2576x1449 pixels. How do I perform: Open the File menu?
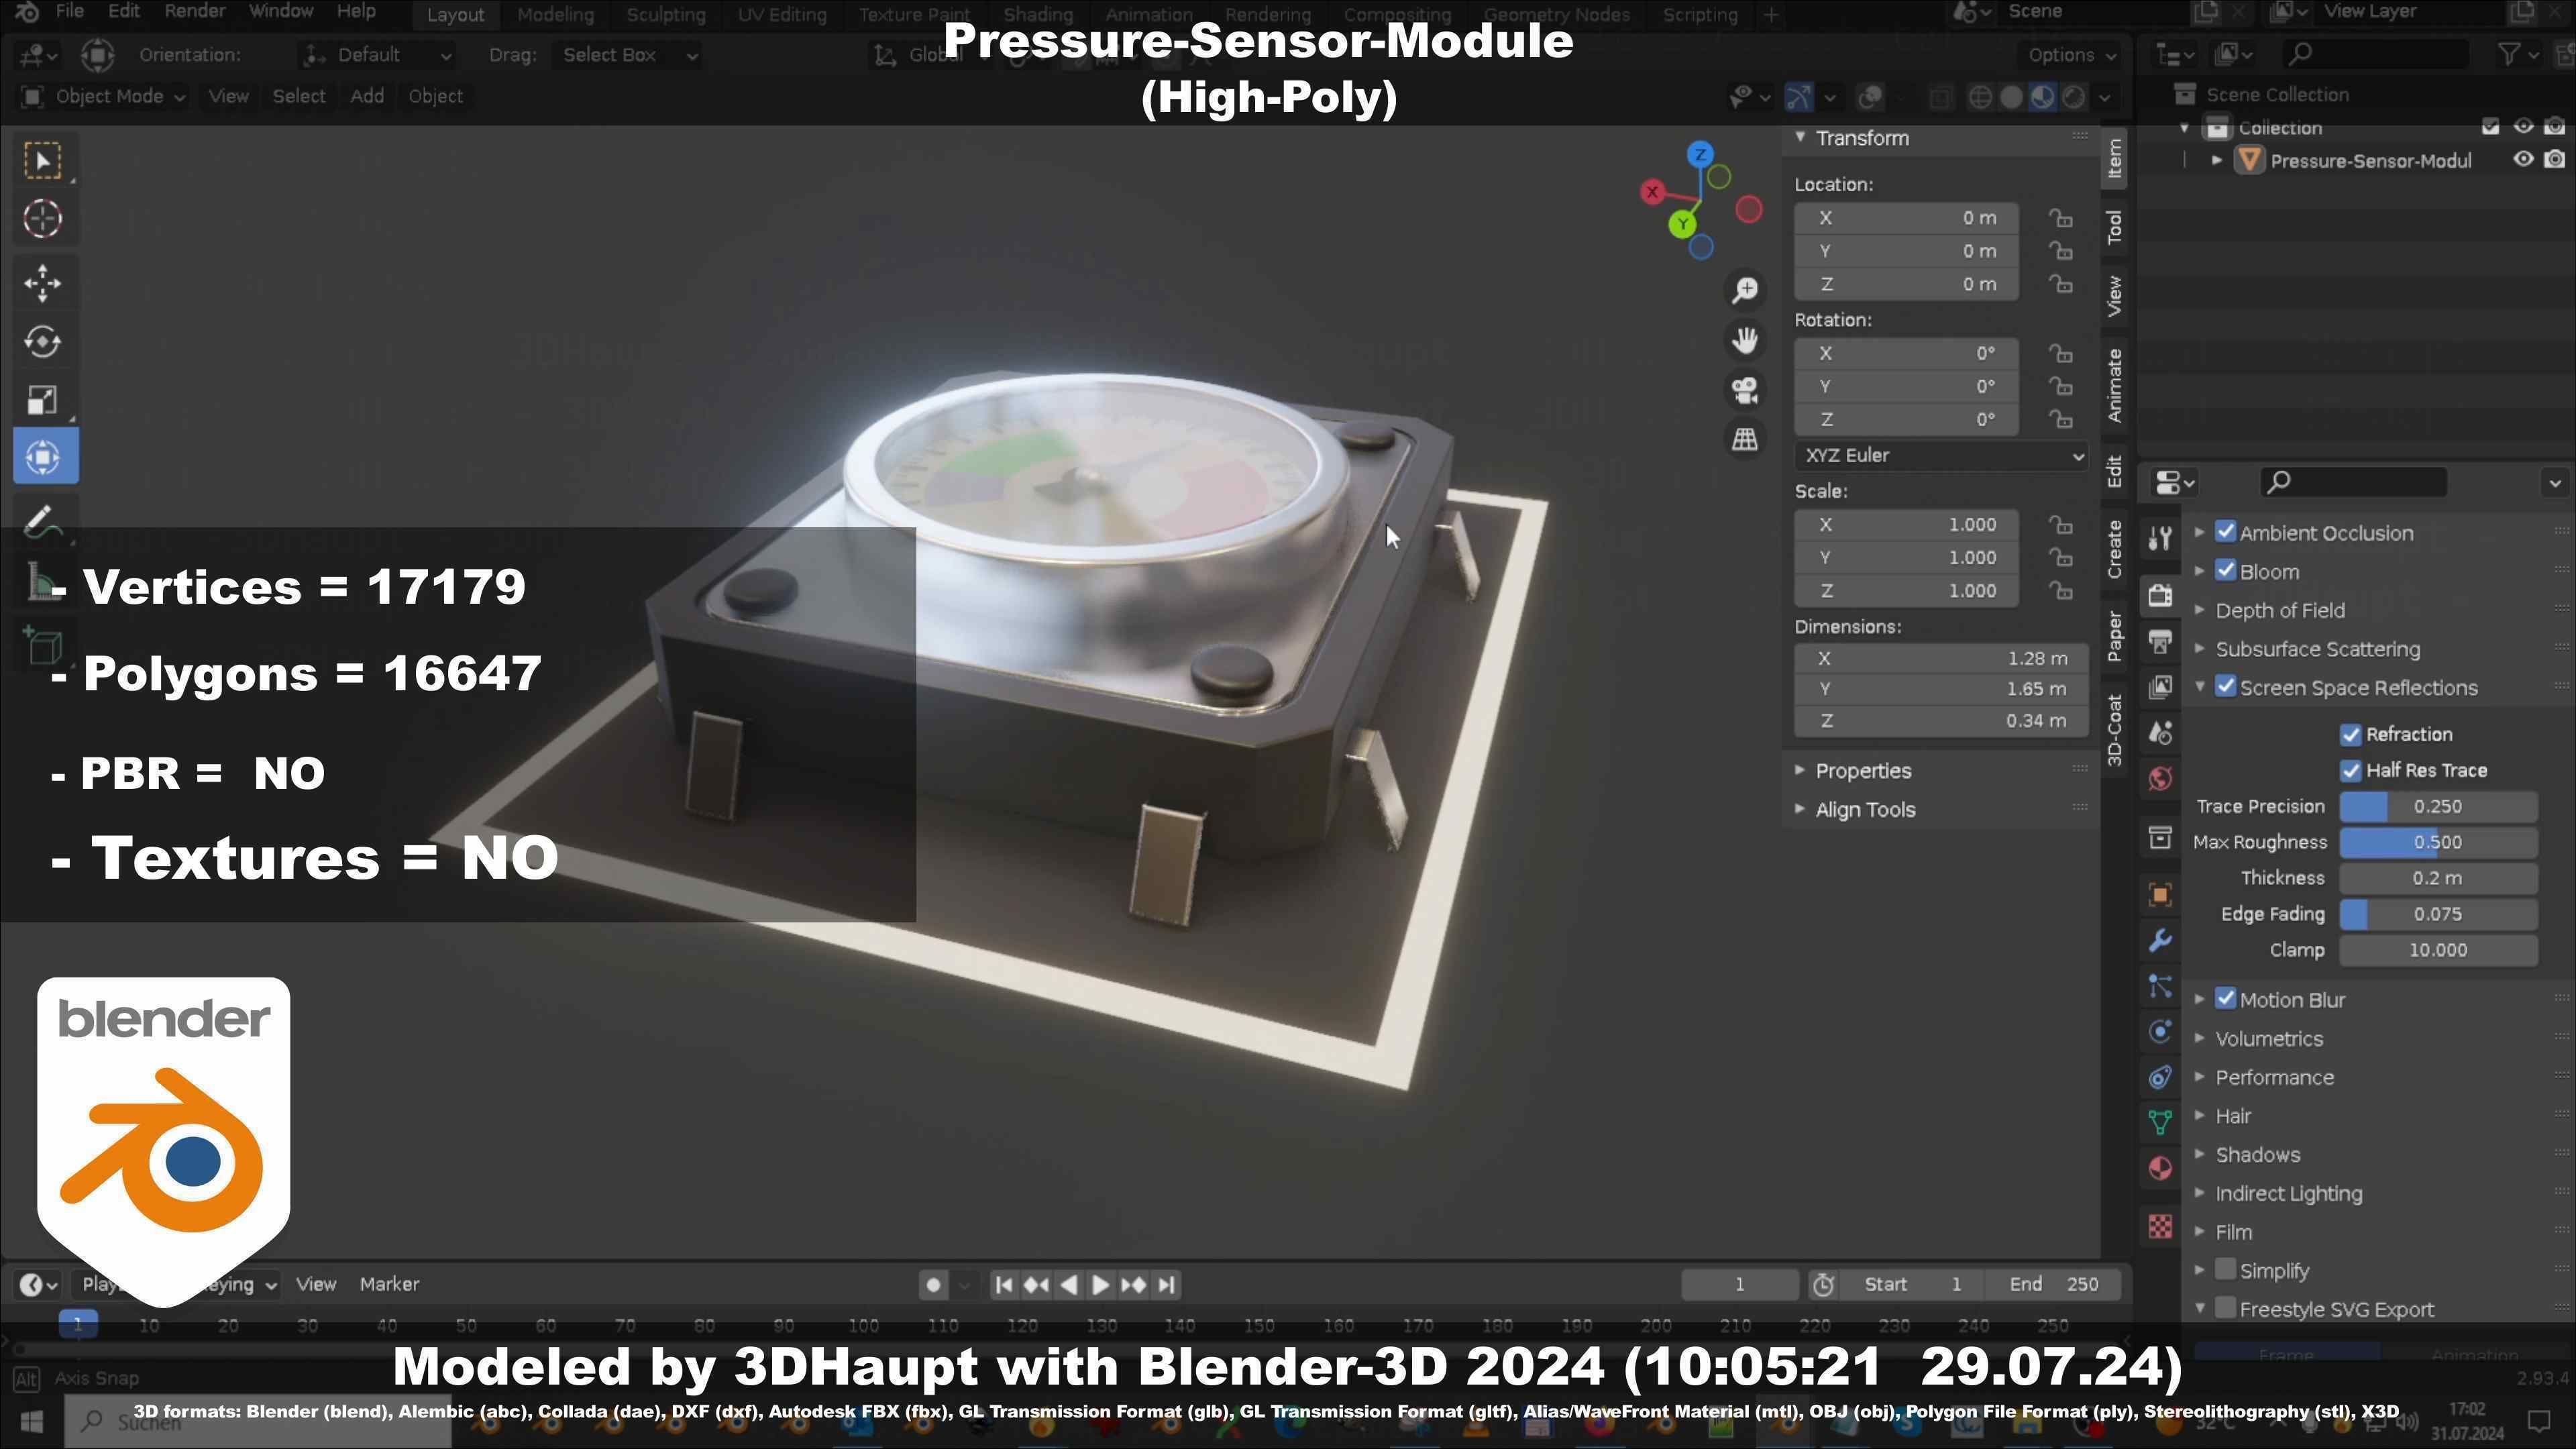(x=69, y=12)
